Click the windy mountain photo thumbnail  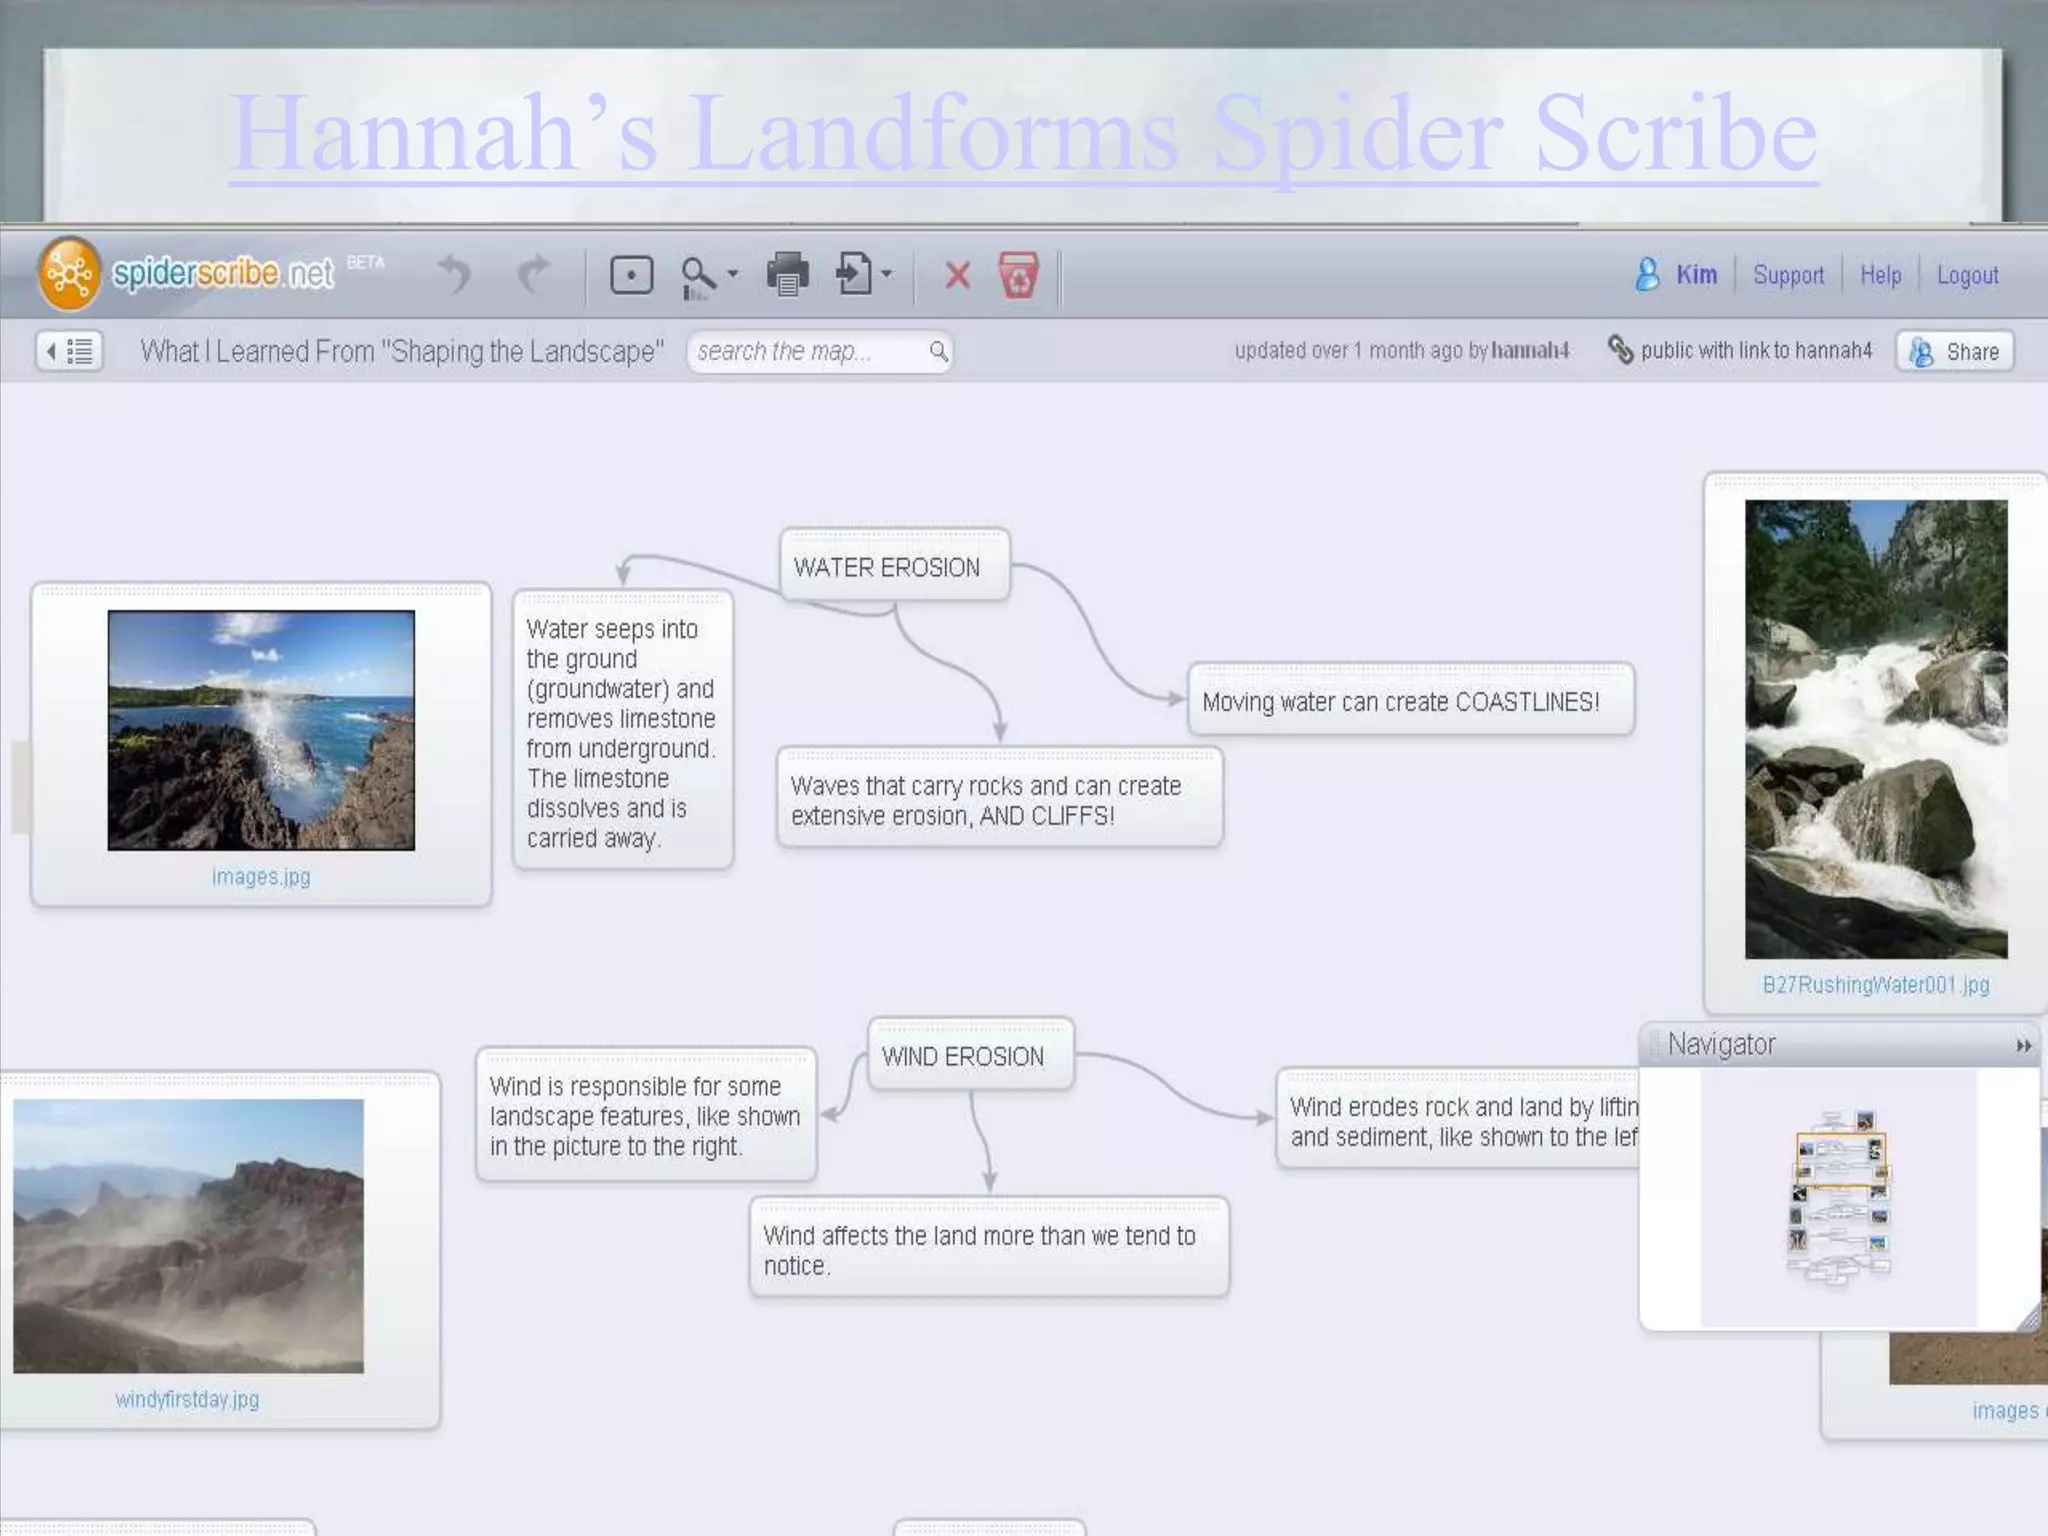tap(188, 1236)
